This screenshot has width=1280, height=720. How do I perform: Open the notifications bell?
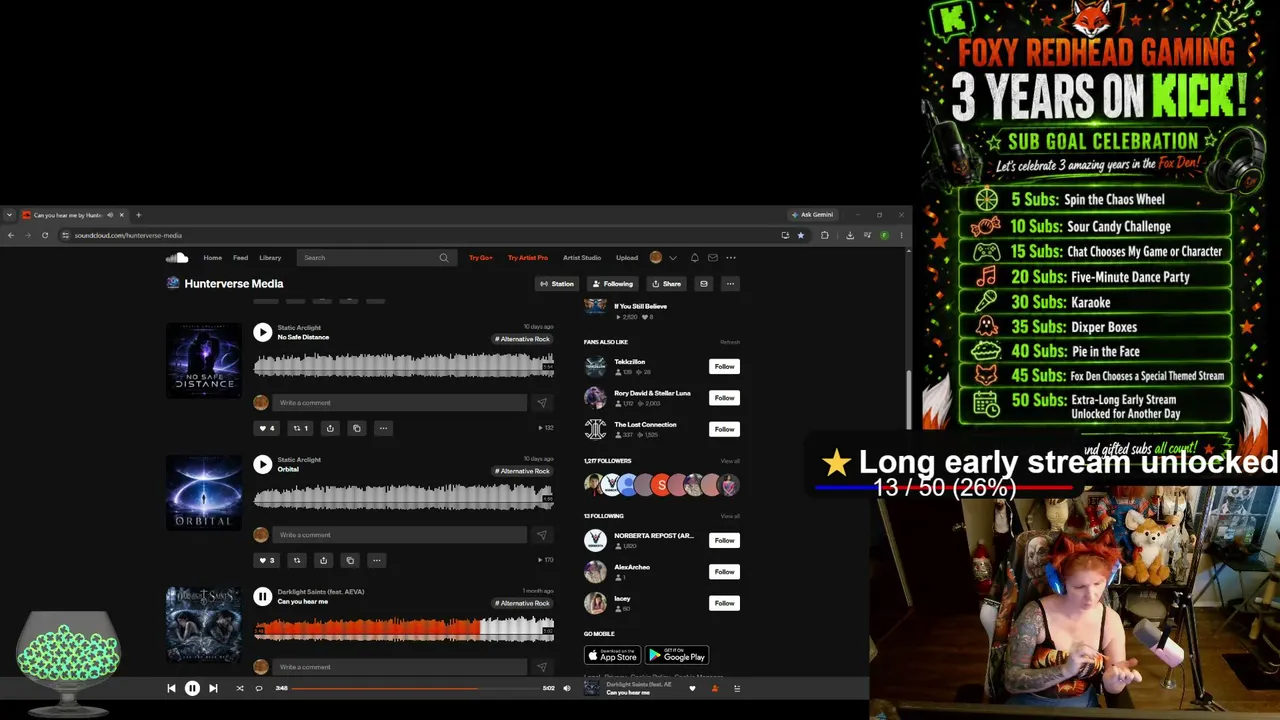point(695,258)
